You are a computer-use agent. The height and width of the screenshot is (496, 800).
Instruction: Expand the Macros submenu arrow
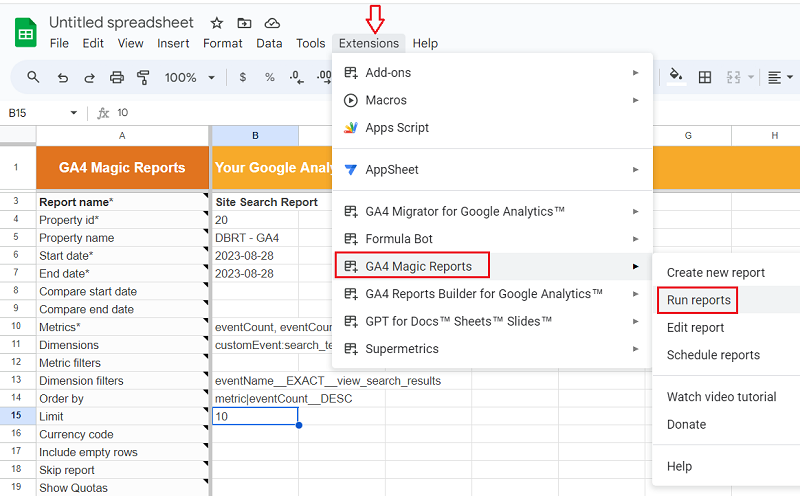tap(636, 100)
